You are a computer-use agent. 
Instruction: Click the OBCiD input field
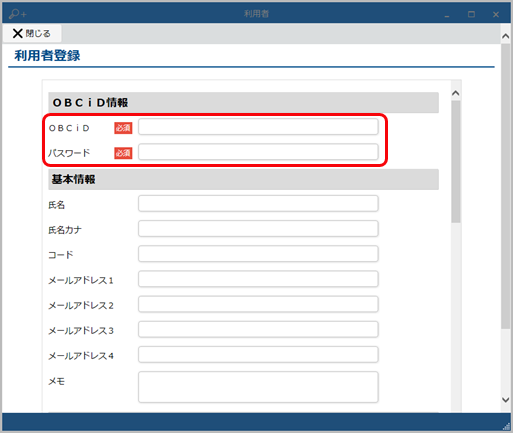click(x=258, y=127)
